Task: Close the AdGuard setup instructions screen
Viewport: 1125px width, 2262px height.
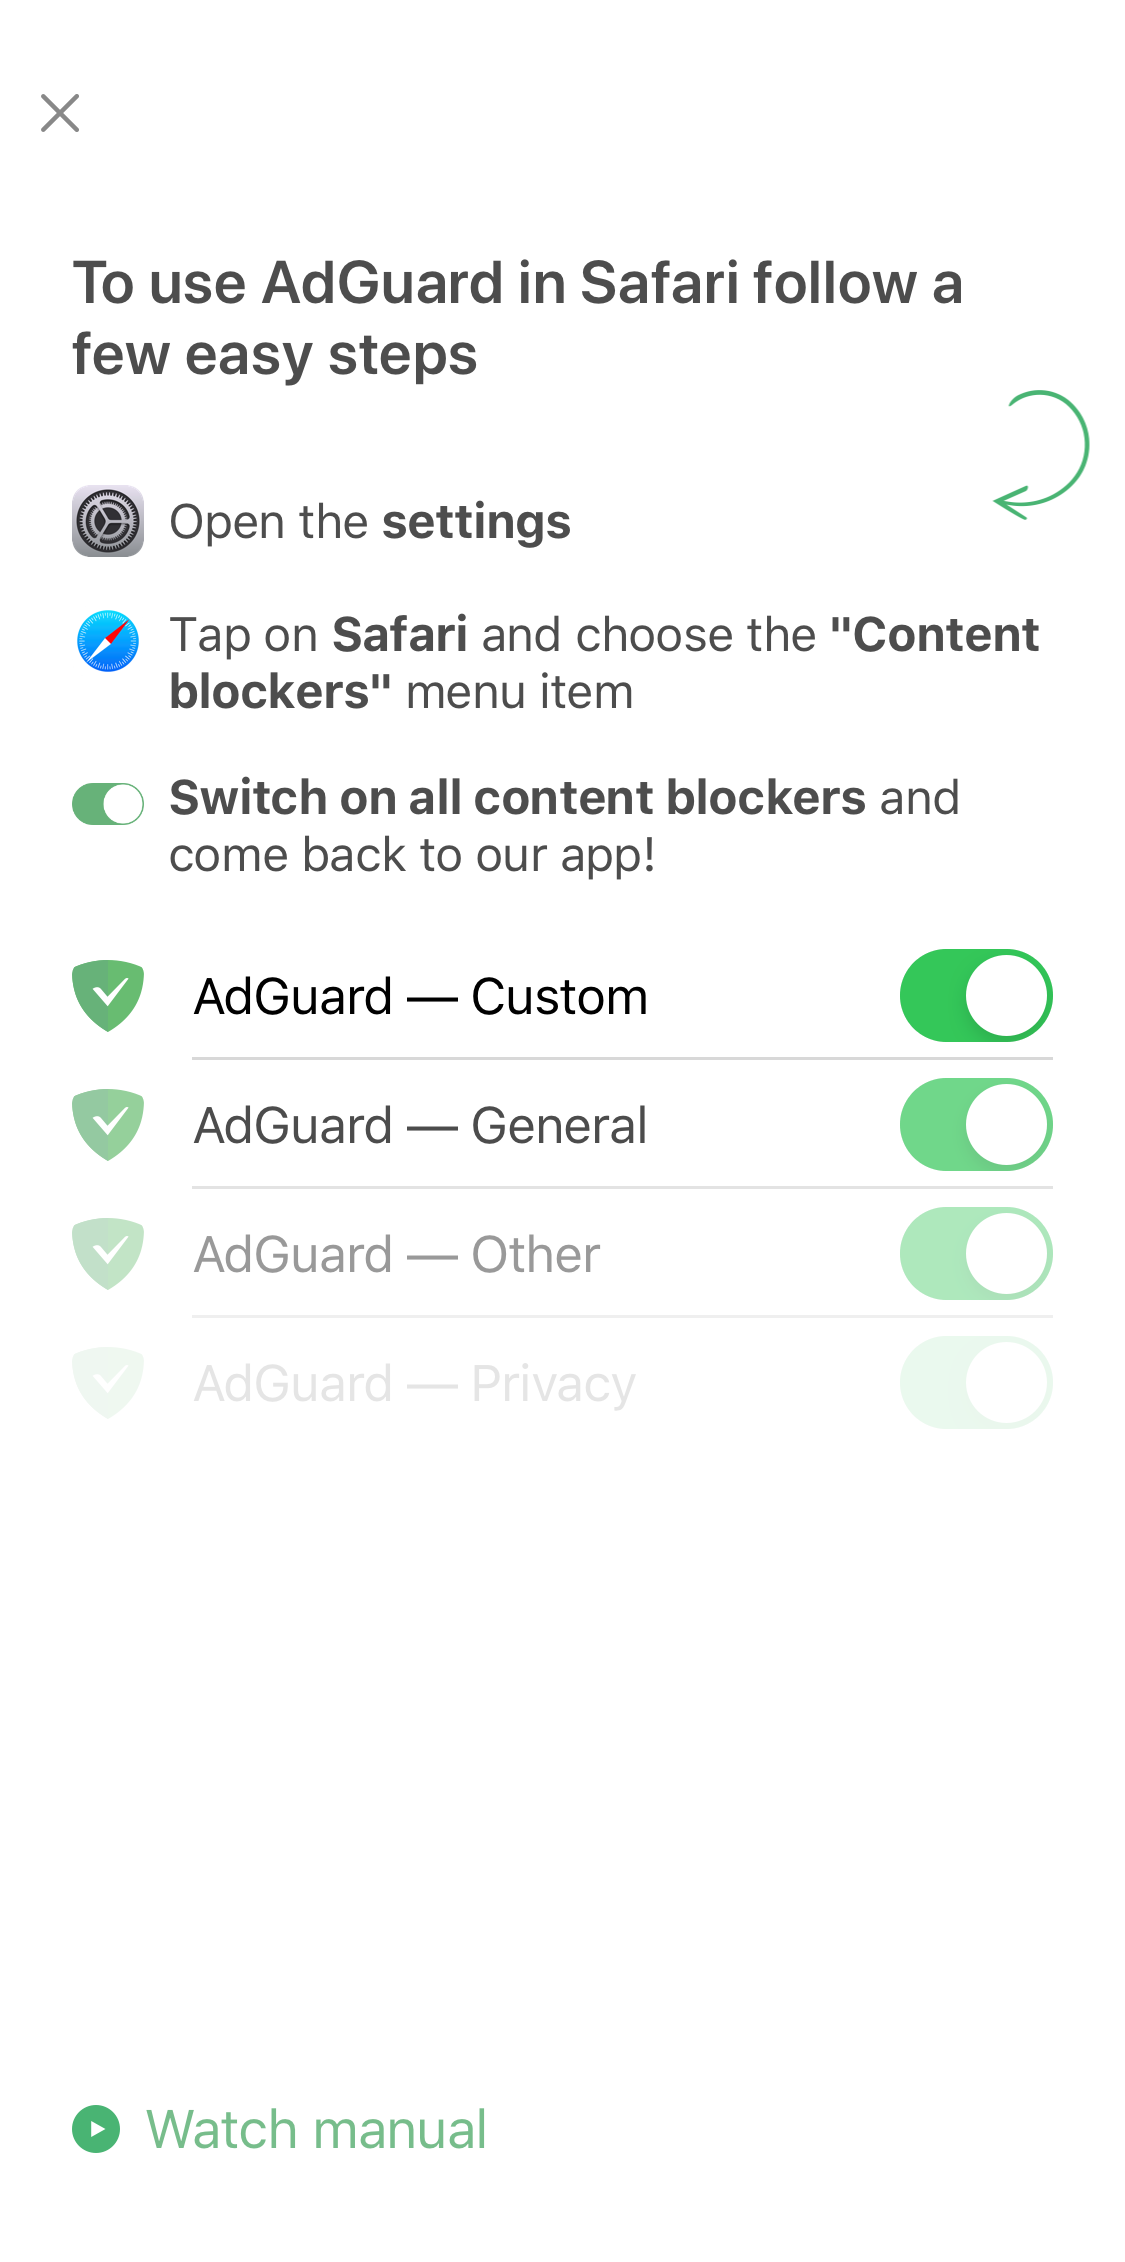Action: click(x=60, y=113)
